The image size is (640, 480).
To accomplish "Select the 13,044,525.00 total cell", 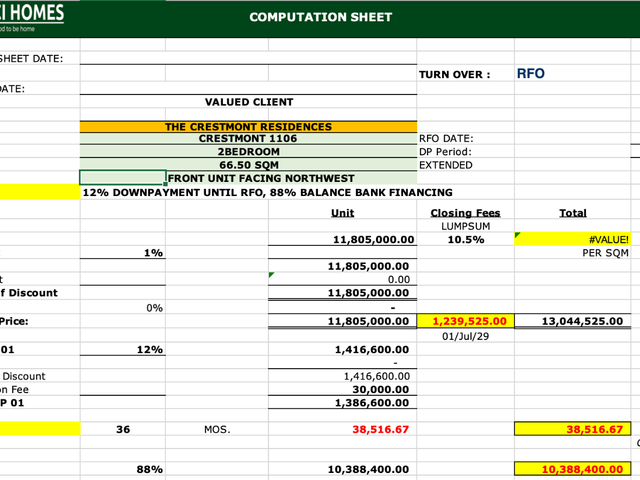I will click(x=572, y=321).
